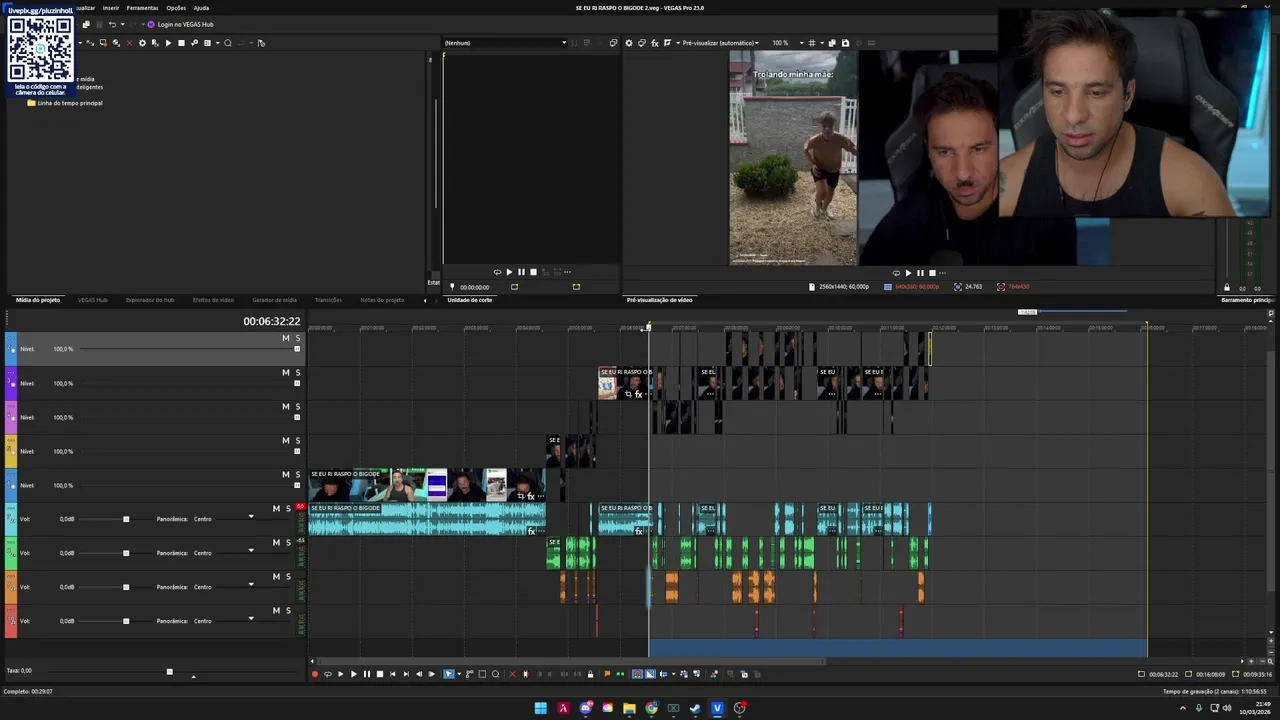Click the Trim tool in timeline toolbar
This screenshot has width=1280, height=720.
[525, 674]
